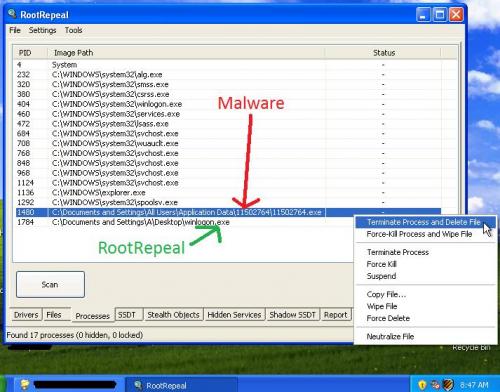The height and width of the screenshot is (392, 500).
Task: Open the Settings menu
Action: coord(42,30)
